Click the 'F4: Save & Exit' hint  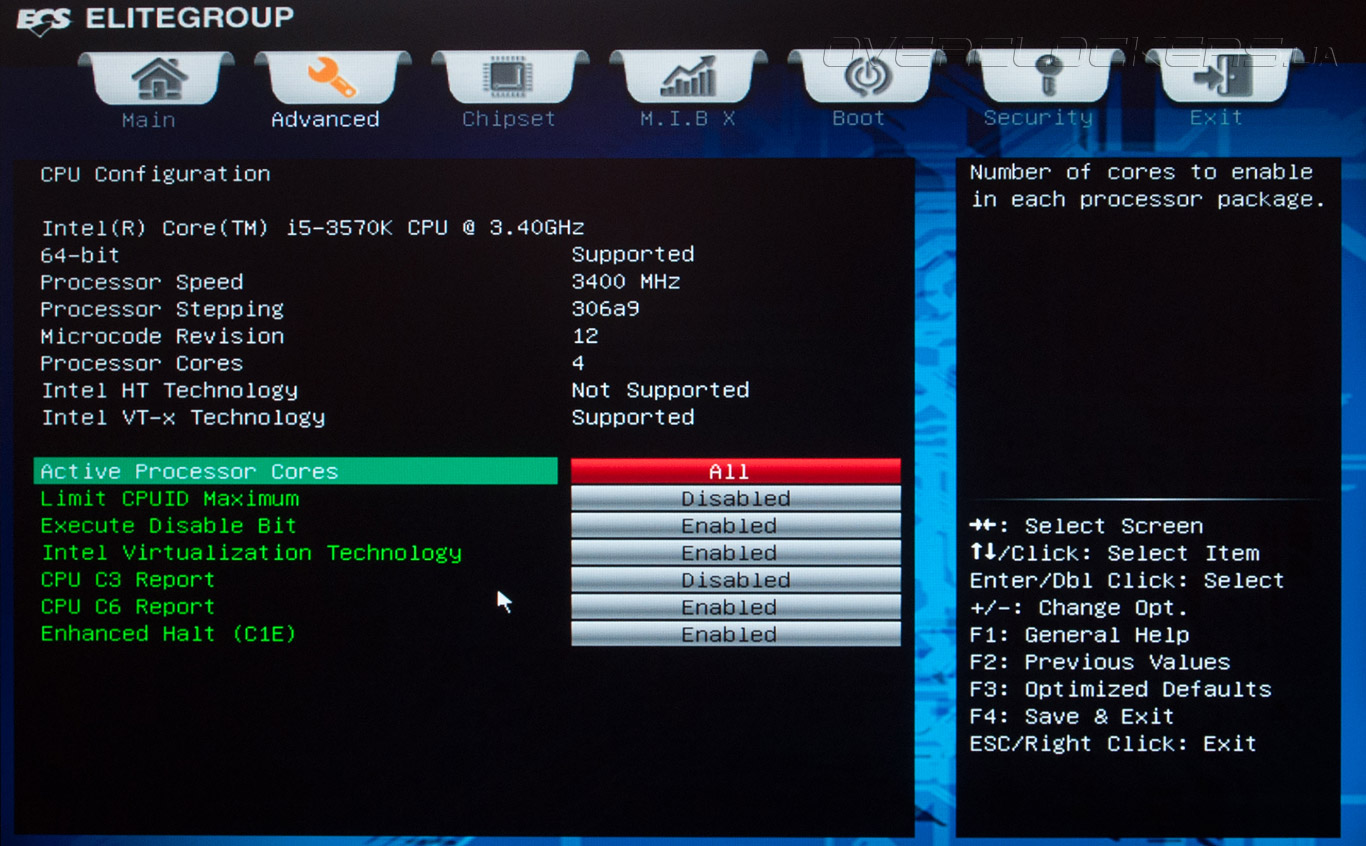[x=1072, y=716]
